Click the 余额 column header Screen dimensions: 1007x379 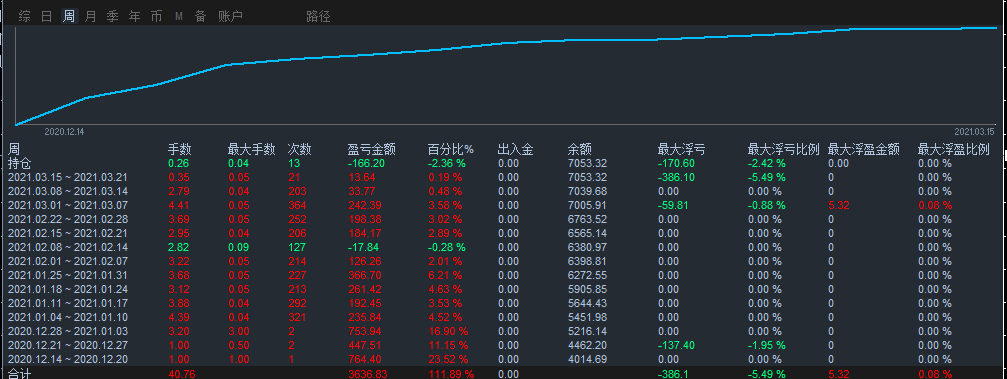pos(579,150)
